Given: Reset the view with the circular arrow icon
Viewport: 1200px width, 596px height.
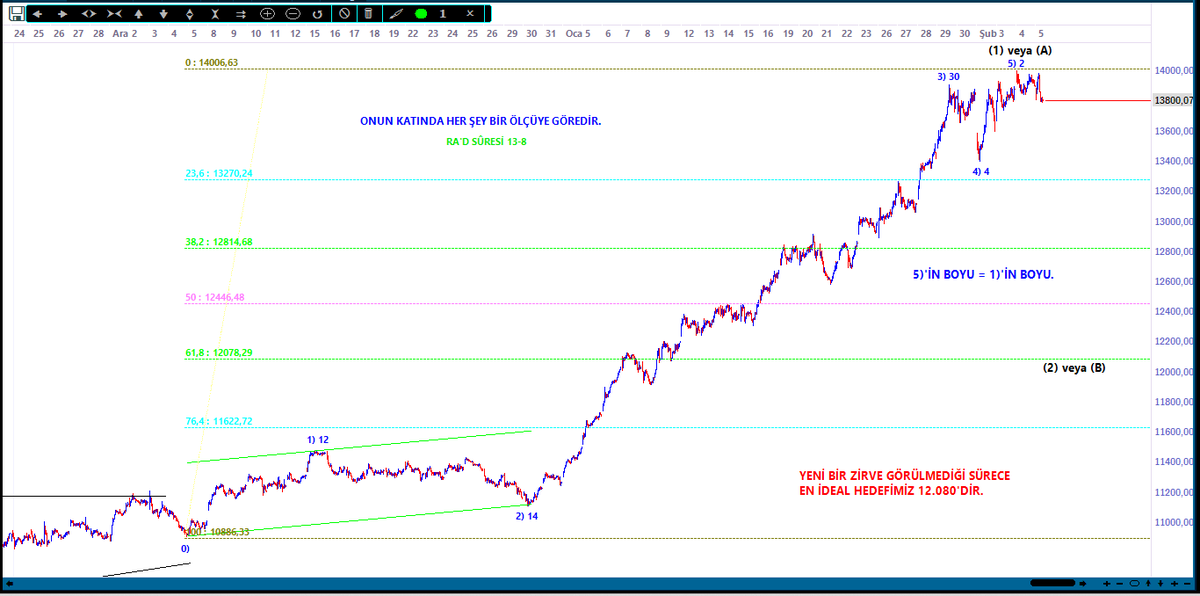Looking at the screenshot, I should coord(317,14).
